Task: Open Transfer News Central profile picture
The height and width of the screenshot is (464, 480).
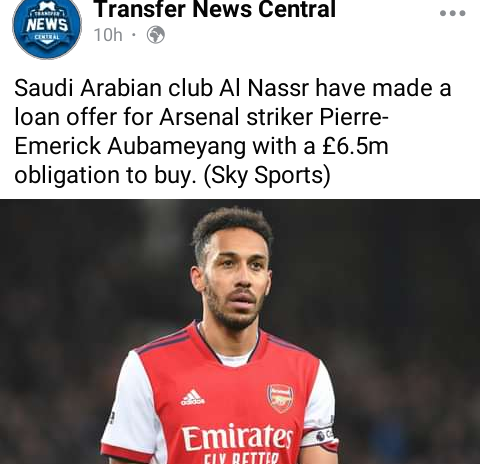Action: (x=47, y=27)
